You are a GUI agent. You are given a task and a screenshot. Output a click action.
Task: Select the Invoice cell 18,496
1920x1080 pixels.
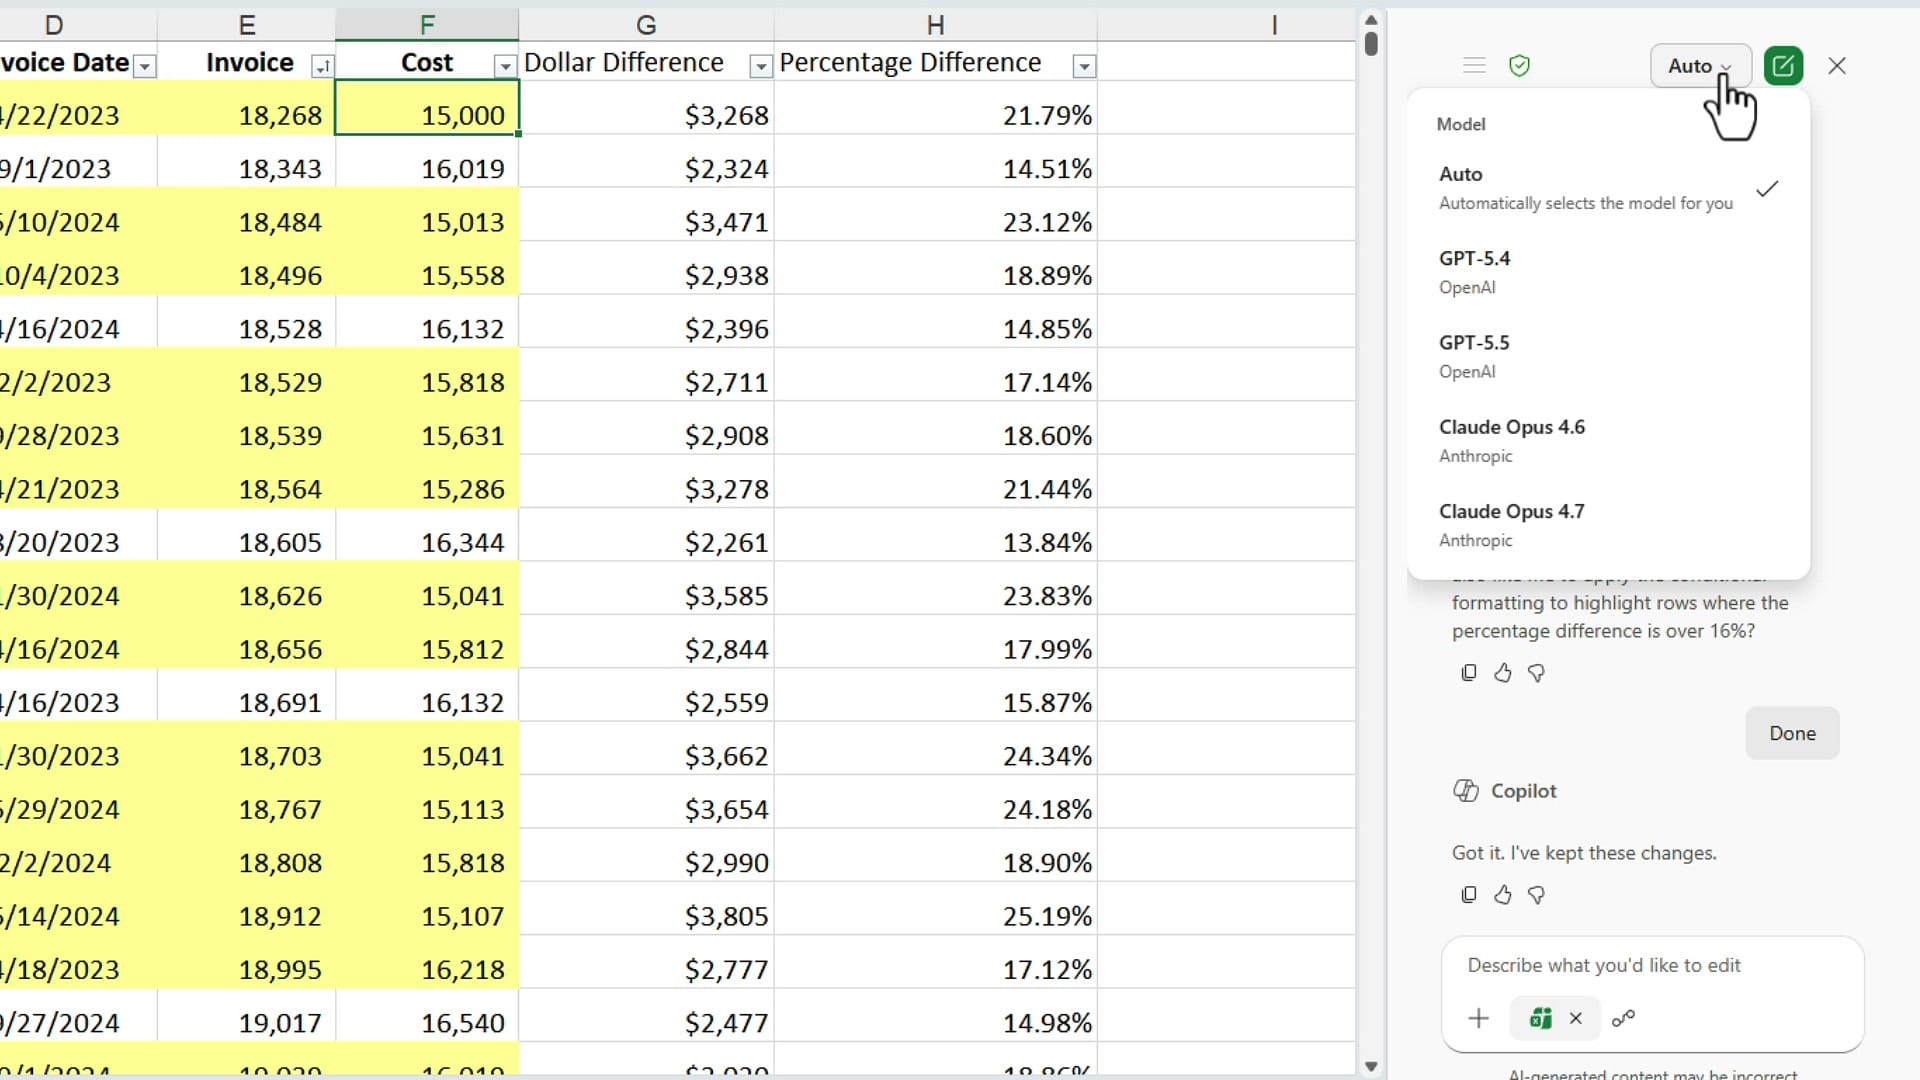pyautogui.click(x=247, y=267)
